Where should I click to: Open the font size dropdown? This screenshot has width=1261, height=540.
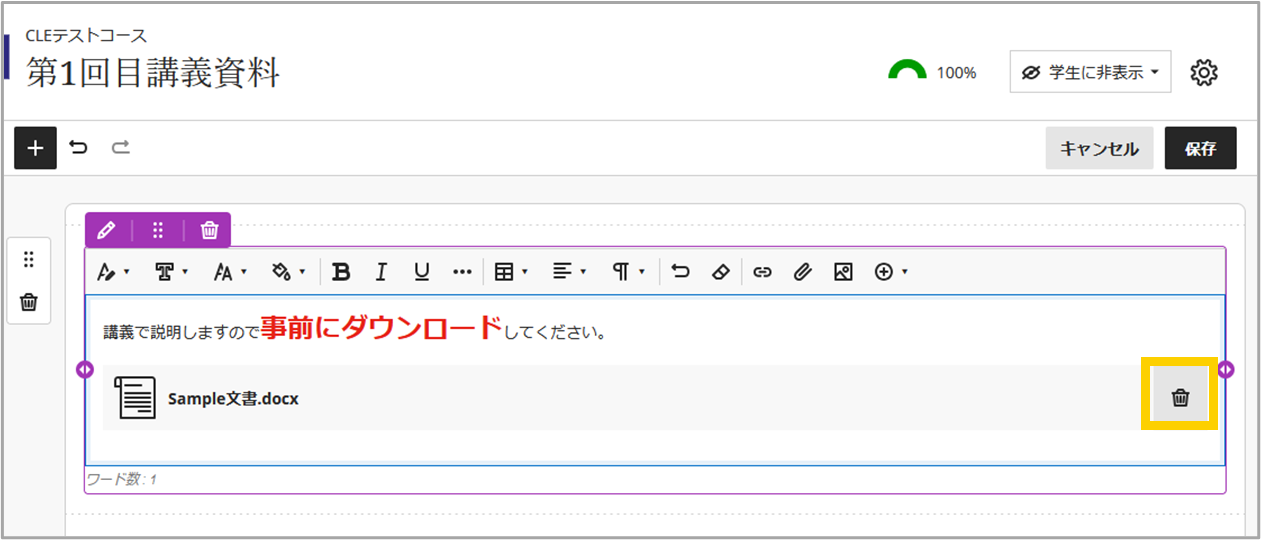pyautogui.click(x=230, y=271)
